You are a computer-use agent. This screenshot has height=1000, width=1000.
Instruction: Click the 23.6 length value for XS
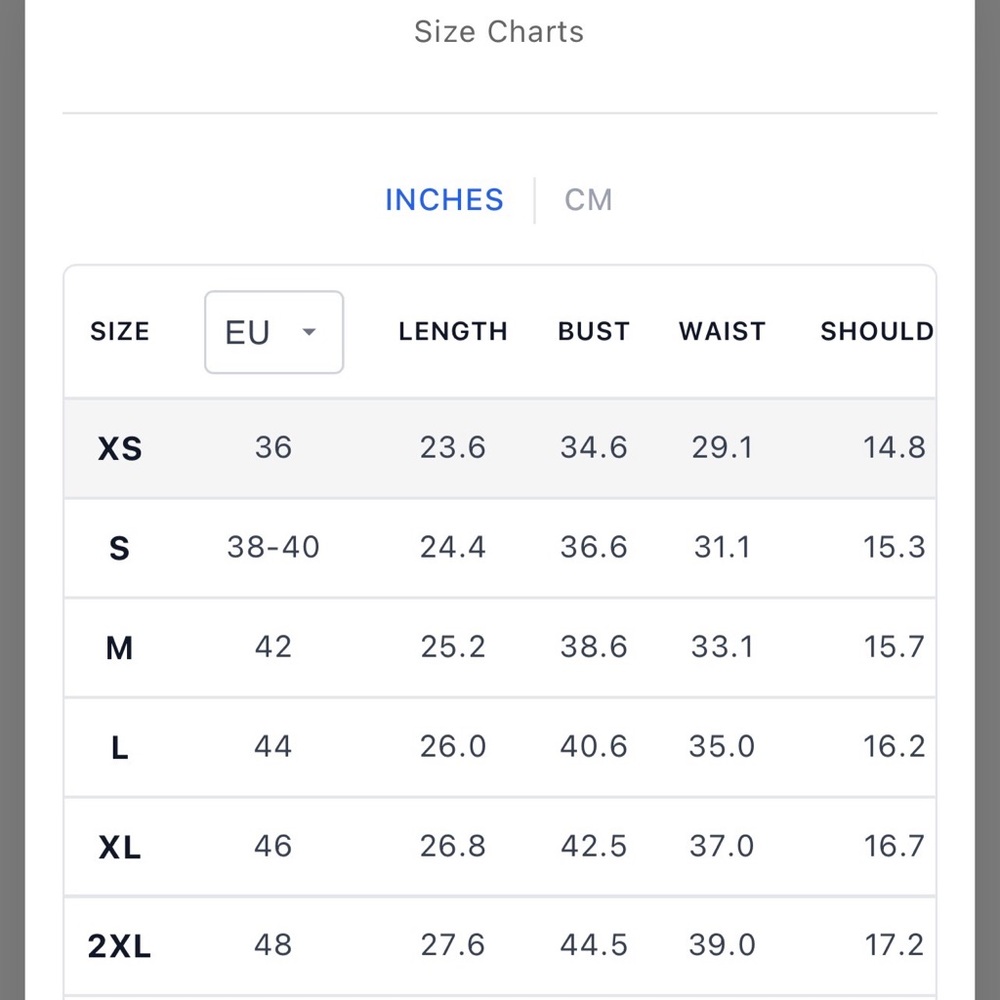coord(453,447)
